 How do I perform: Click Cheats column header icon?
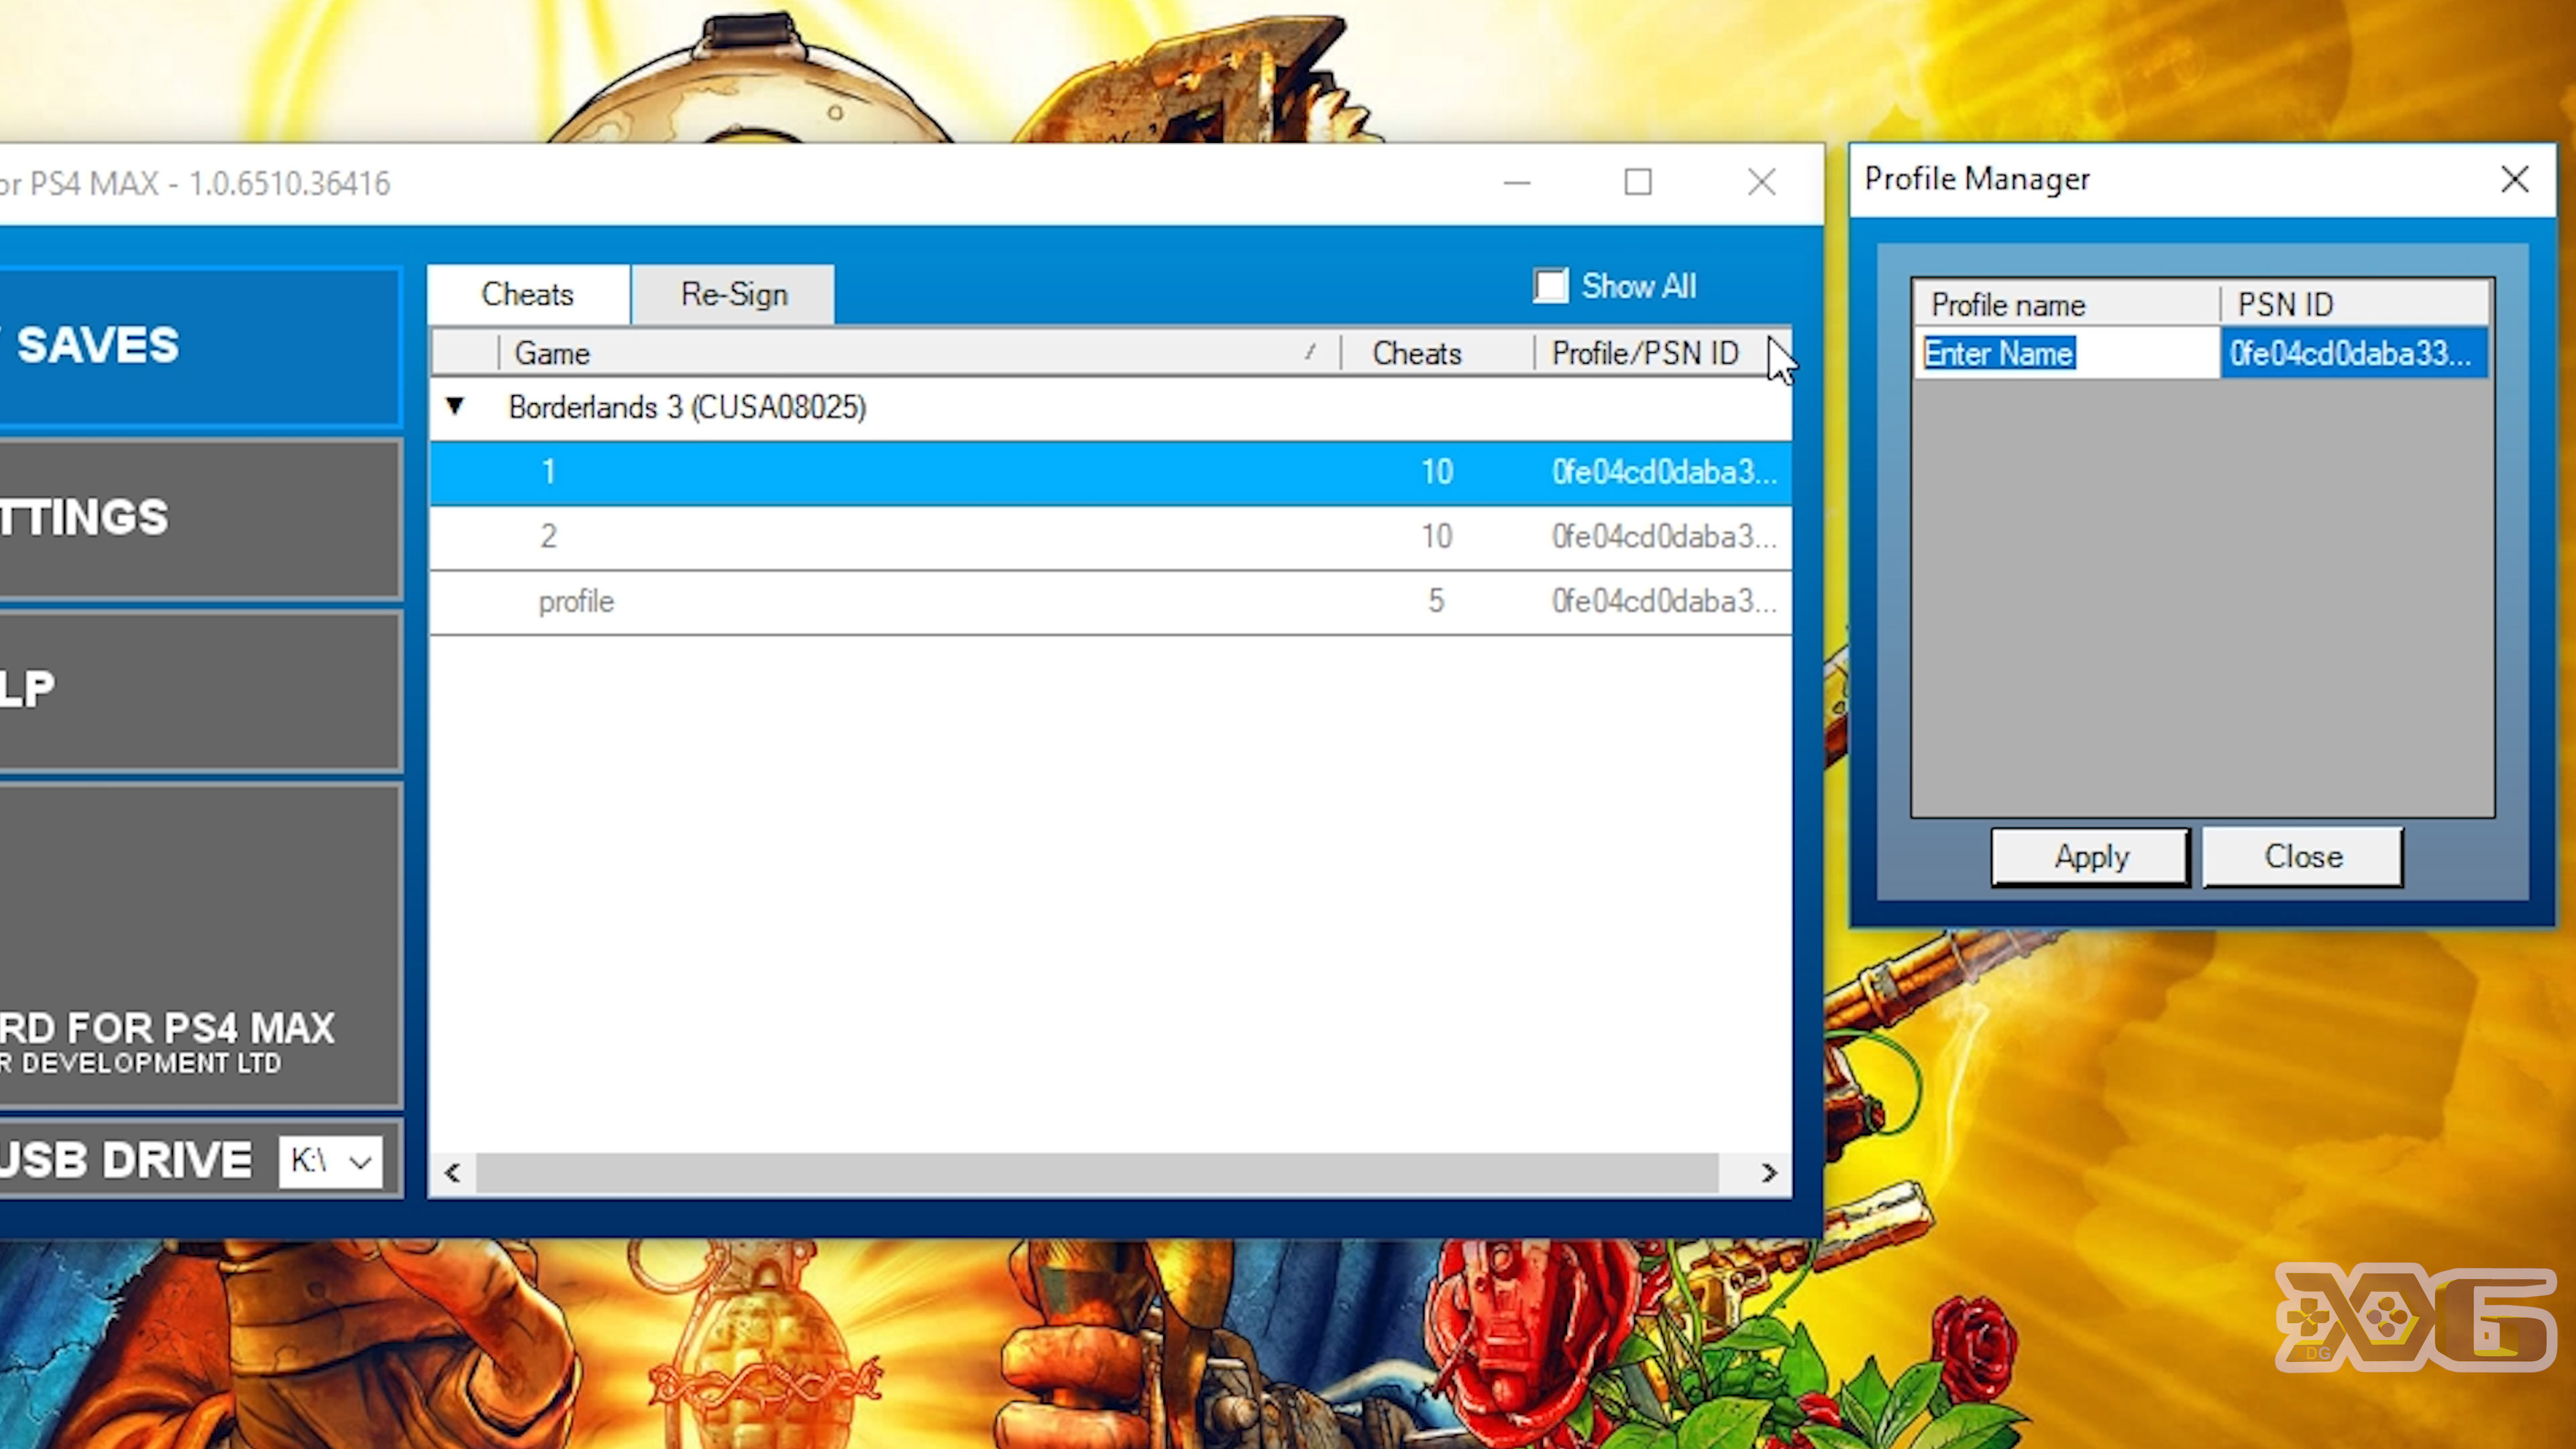point(1415,352)
